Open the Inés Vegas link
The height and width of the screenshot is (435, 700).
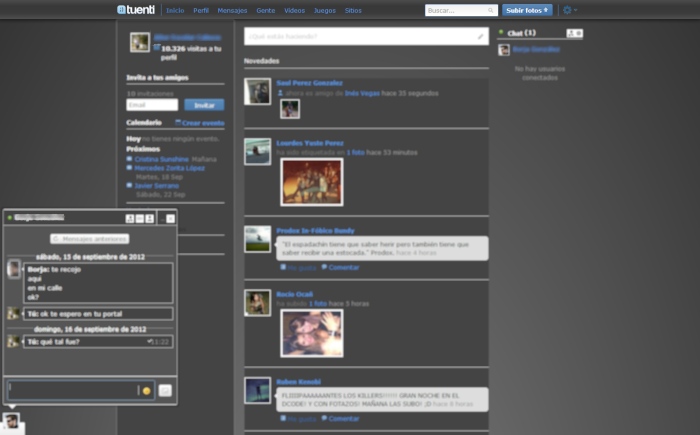point(362,93)
